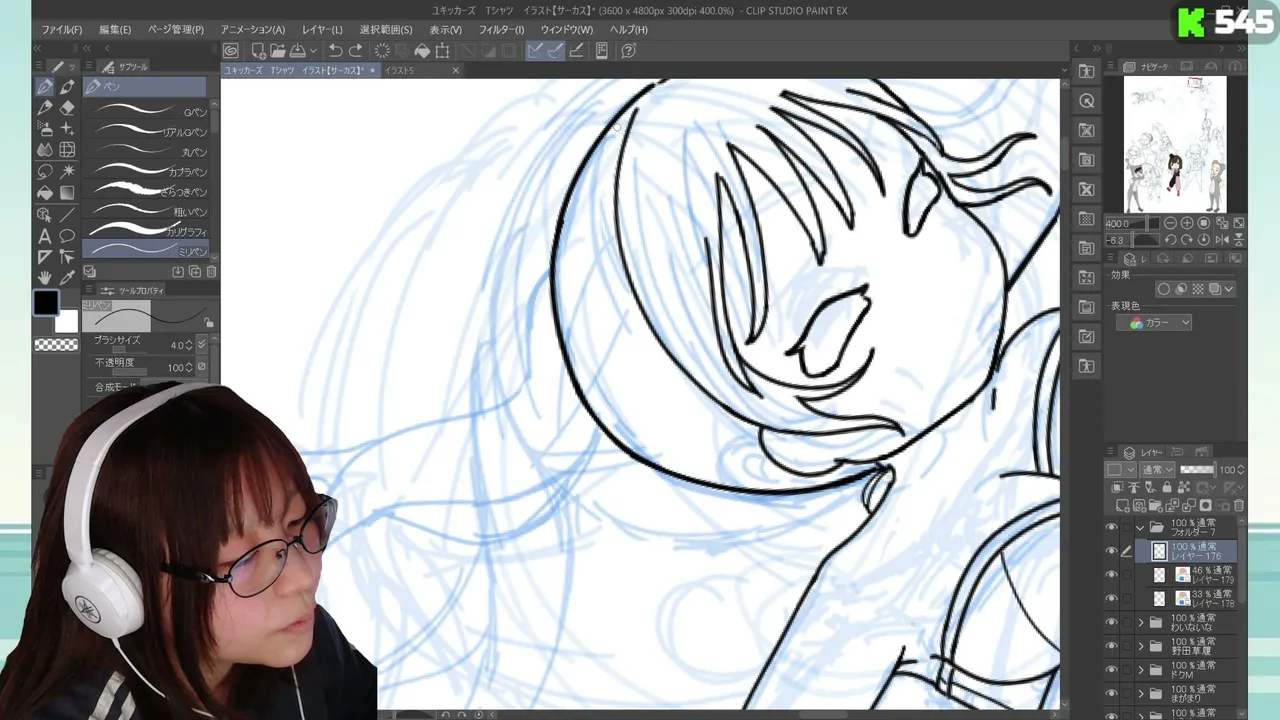Activate the Hand move tool
The image size is (1280, 720).
coord(45,278)
